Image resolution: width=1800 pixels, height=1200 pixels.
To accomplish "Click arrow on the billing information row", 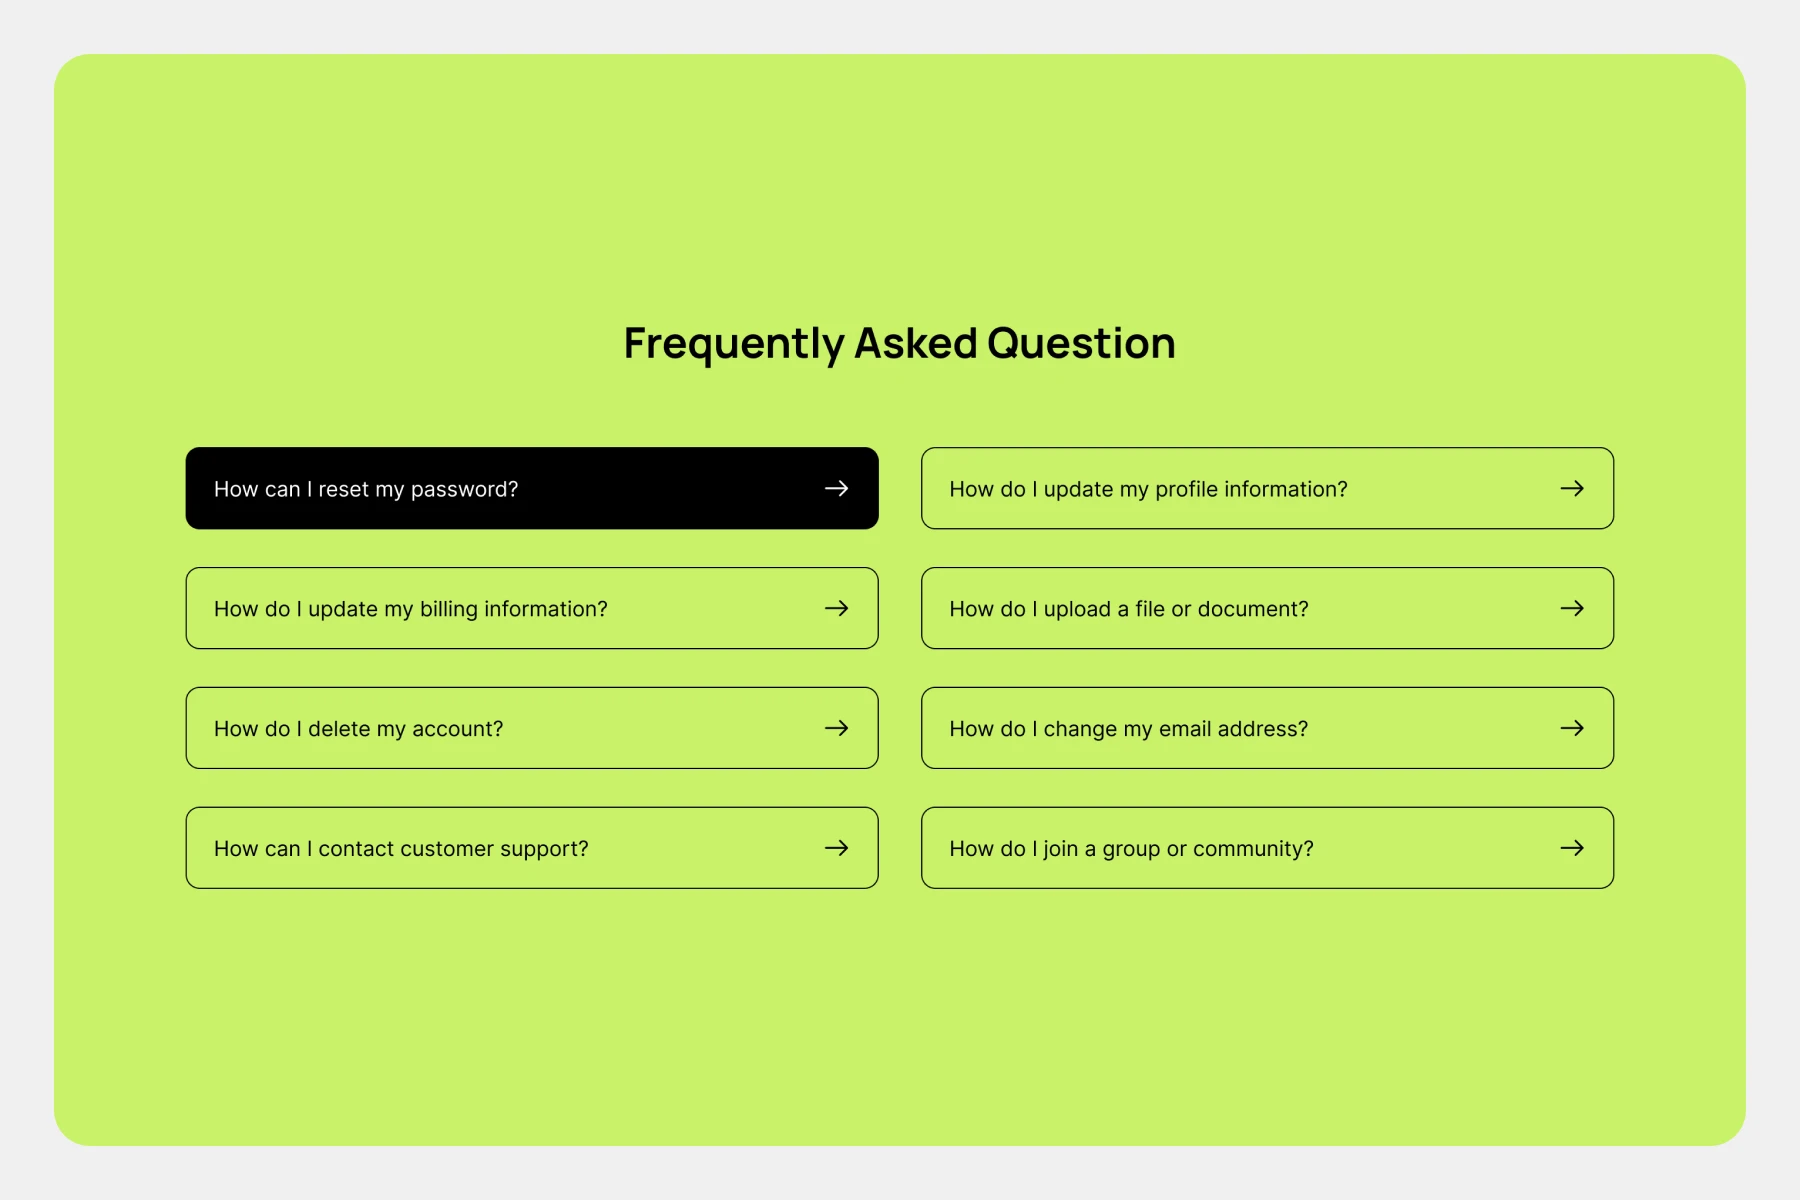I will click(836, 608).
